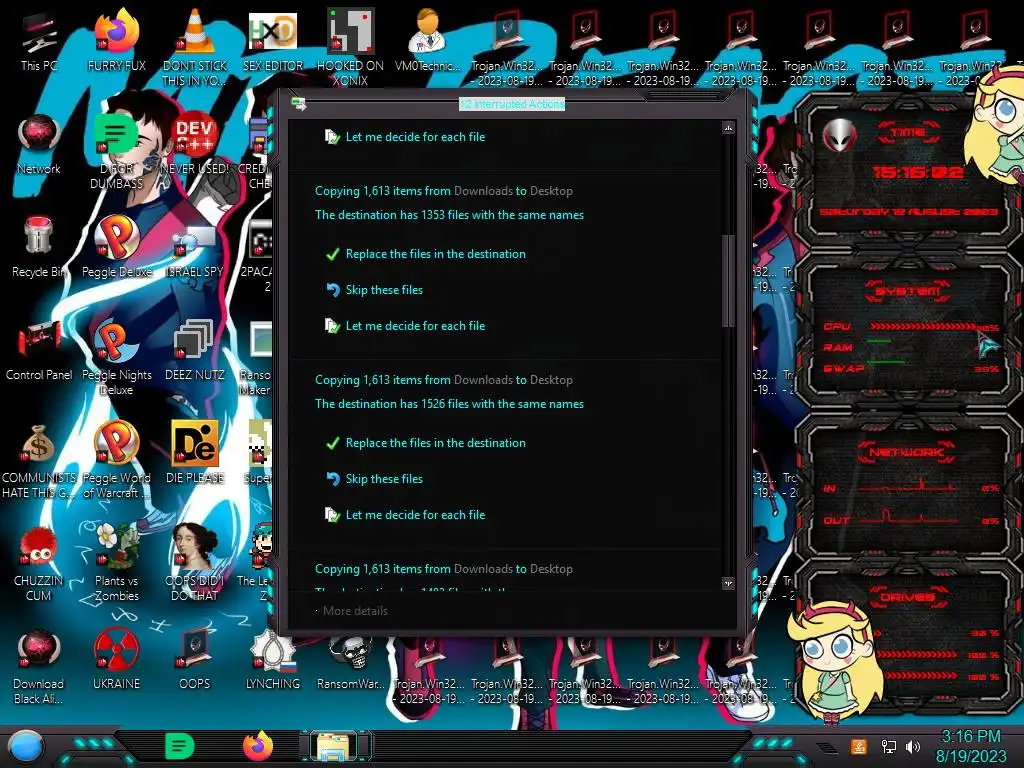This screenshot has width=1024, height=768.
Task: Skip these files for the 1526 files conflict
Action: (374, 479)
